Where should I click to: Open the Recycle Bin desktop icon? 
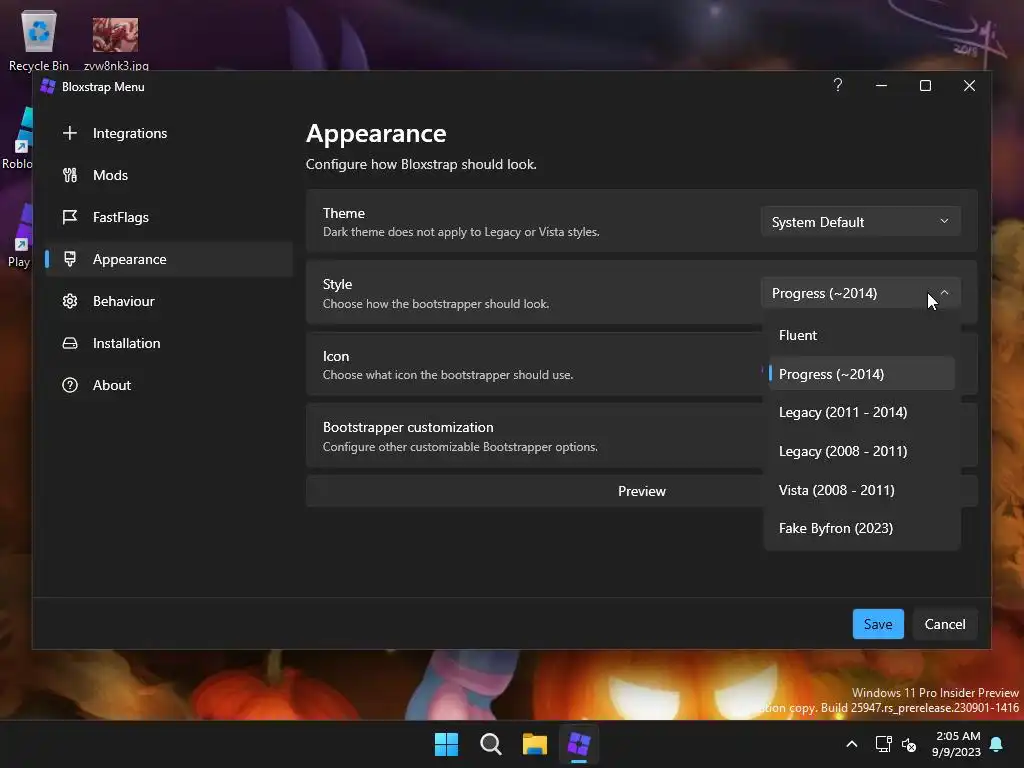tap(39, 40)
